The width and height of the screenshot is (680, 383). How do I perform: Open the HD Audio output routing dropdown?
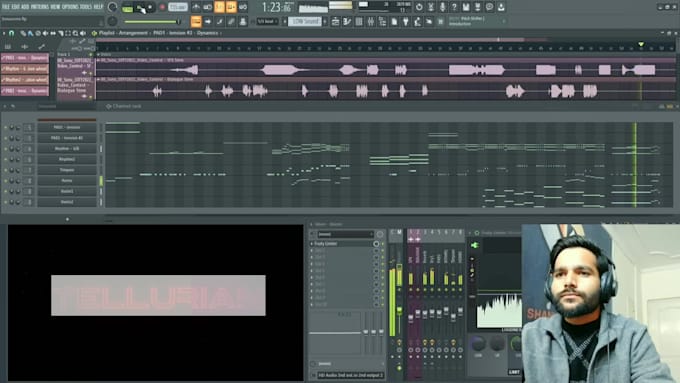(350, 375)
